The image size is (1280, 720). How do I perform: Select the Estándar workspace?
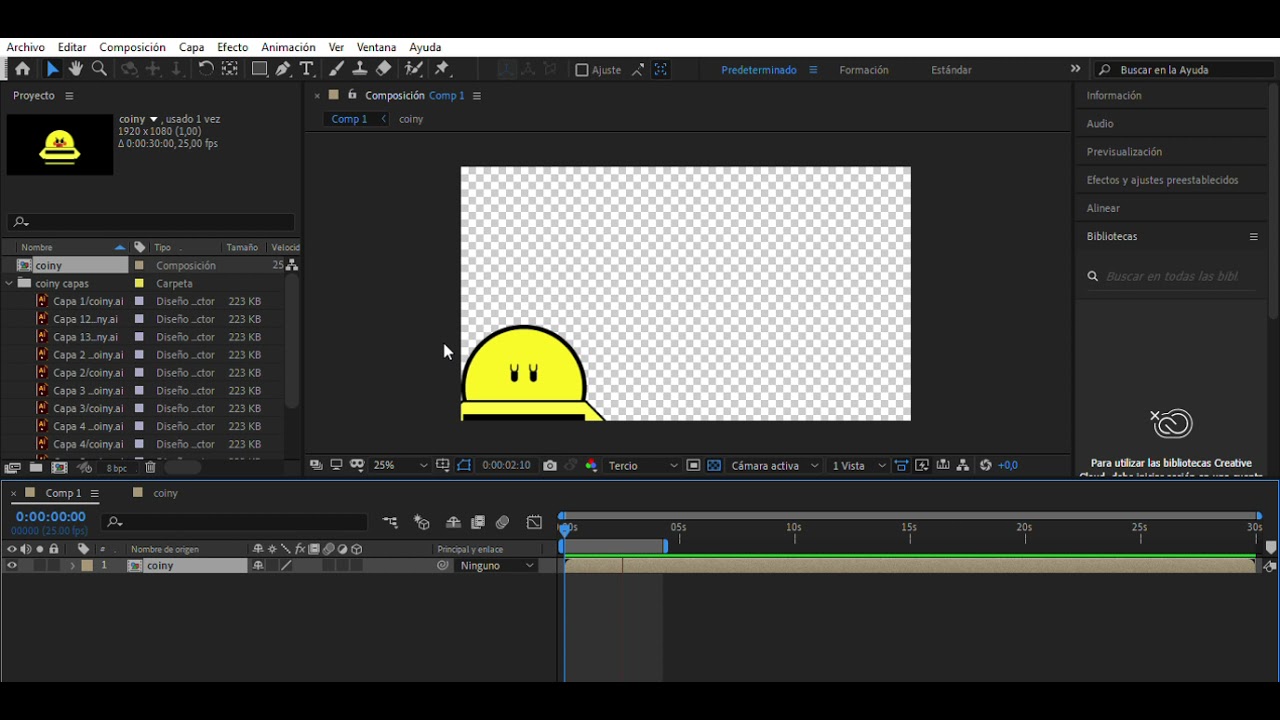click(x=951, y=70)
